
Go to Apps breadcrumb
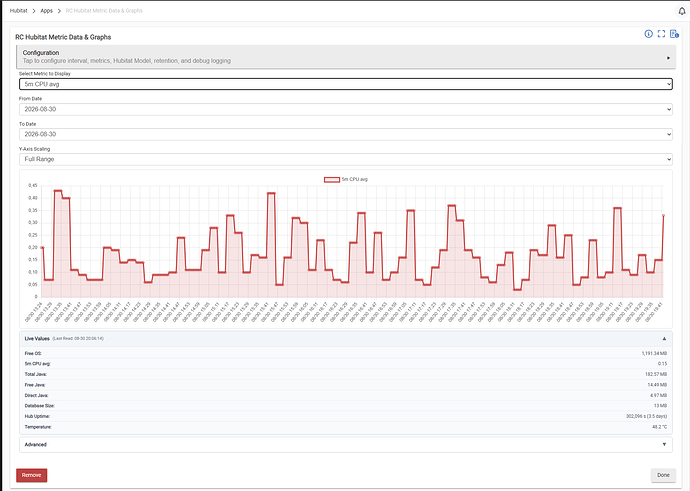47,11
